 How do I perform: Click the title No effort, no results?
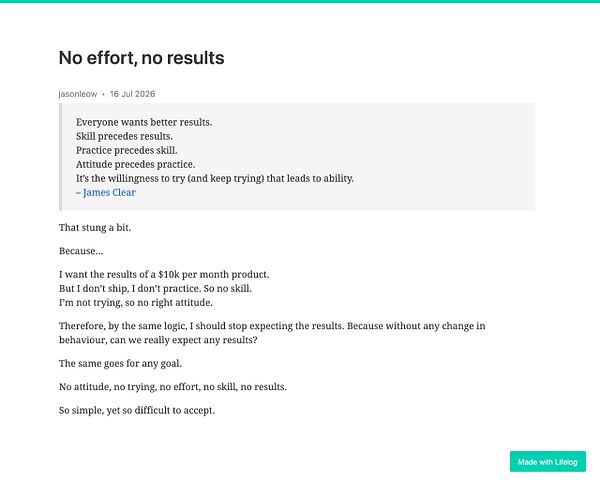tap(142, 58)
